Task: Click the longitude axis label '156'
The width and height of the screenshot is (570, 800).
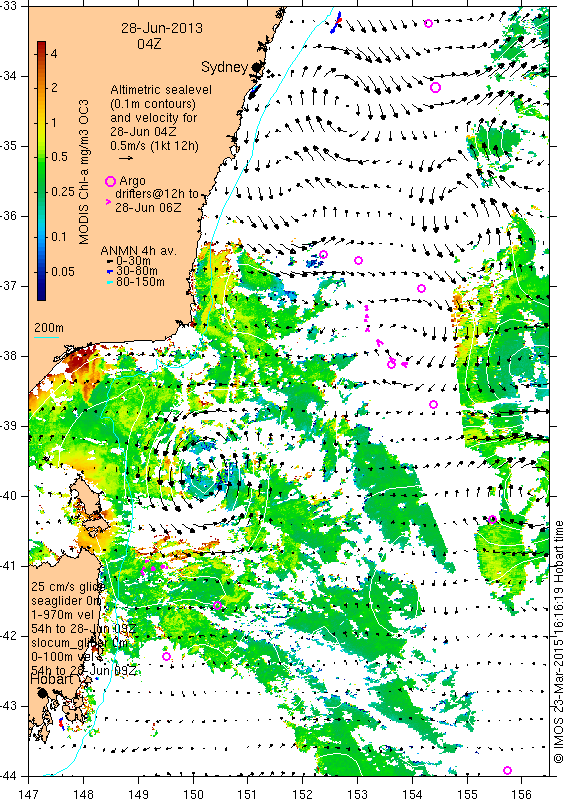Action: pos(522,794)
